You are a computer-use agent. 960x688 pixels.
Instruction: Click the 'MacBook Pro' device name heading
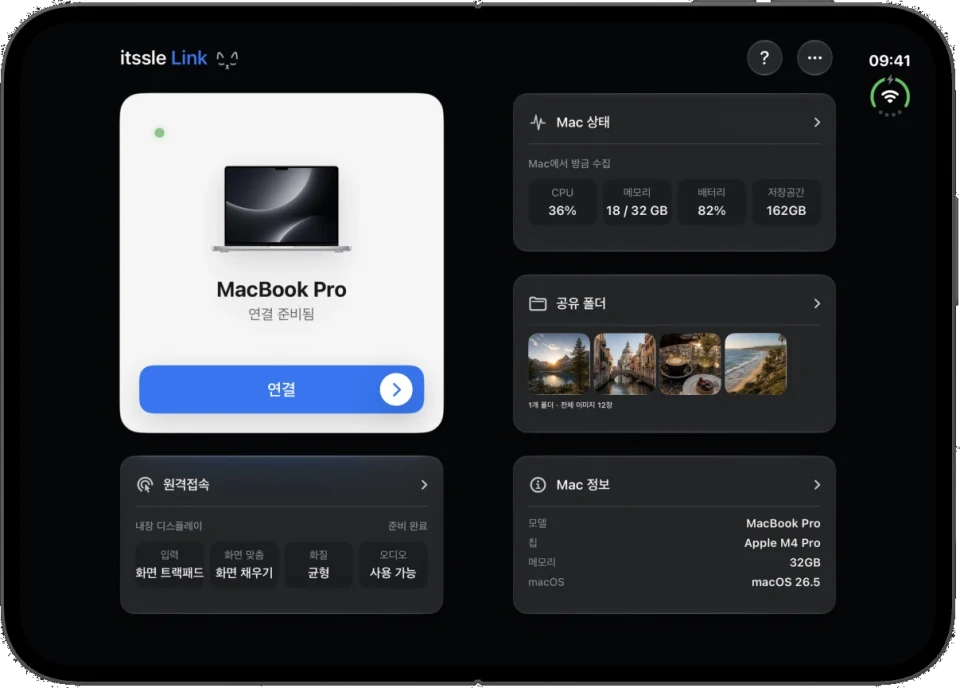[x=282, y=289]
